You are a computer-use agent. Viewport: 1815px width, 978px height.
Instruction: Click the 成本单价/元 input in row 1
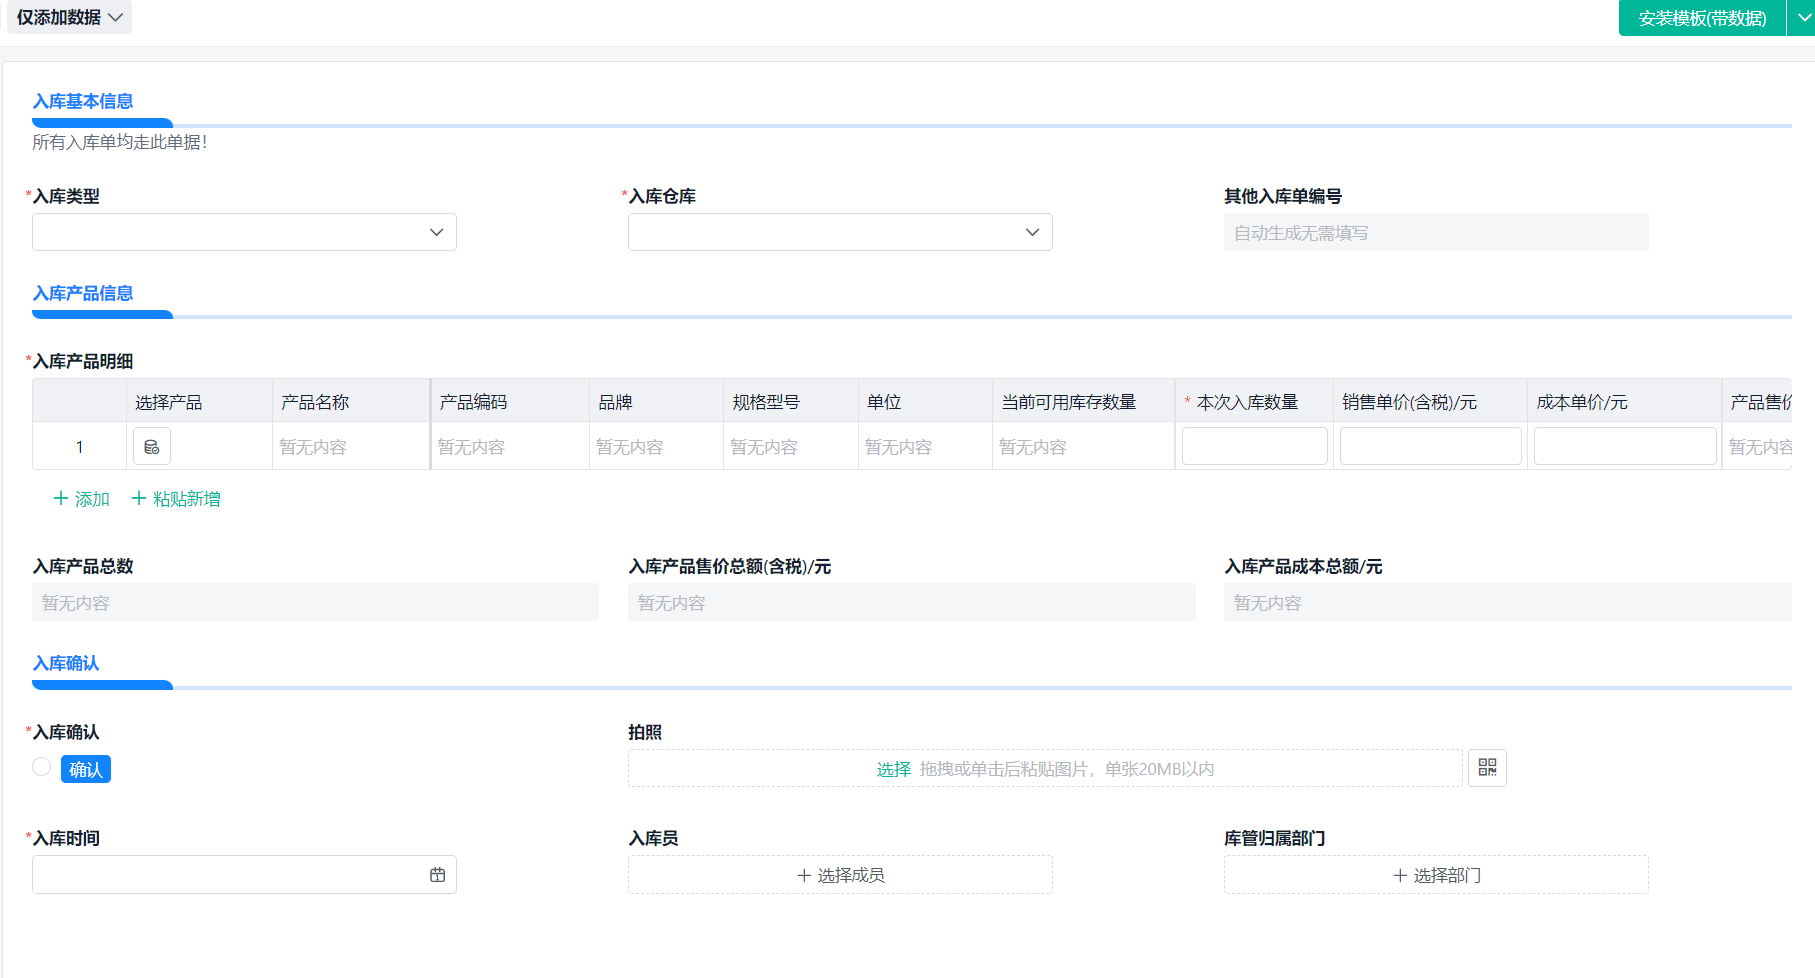[x=1625, y=446]
